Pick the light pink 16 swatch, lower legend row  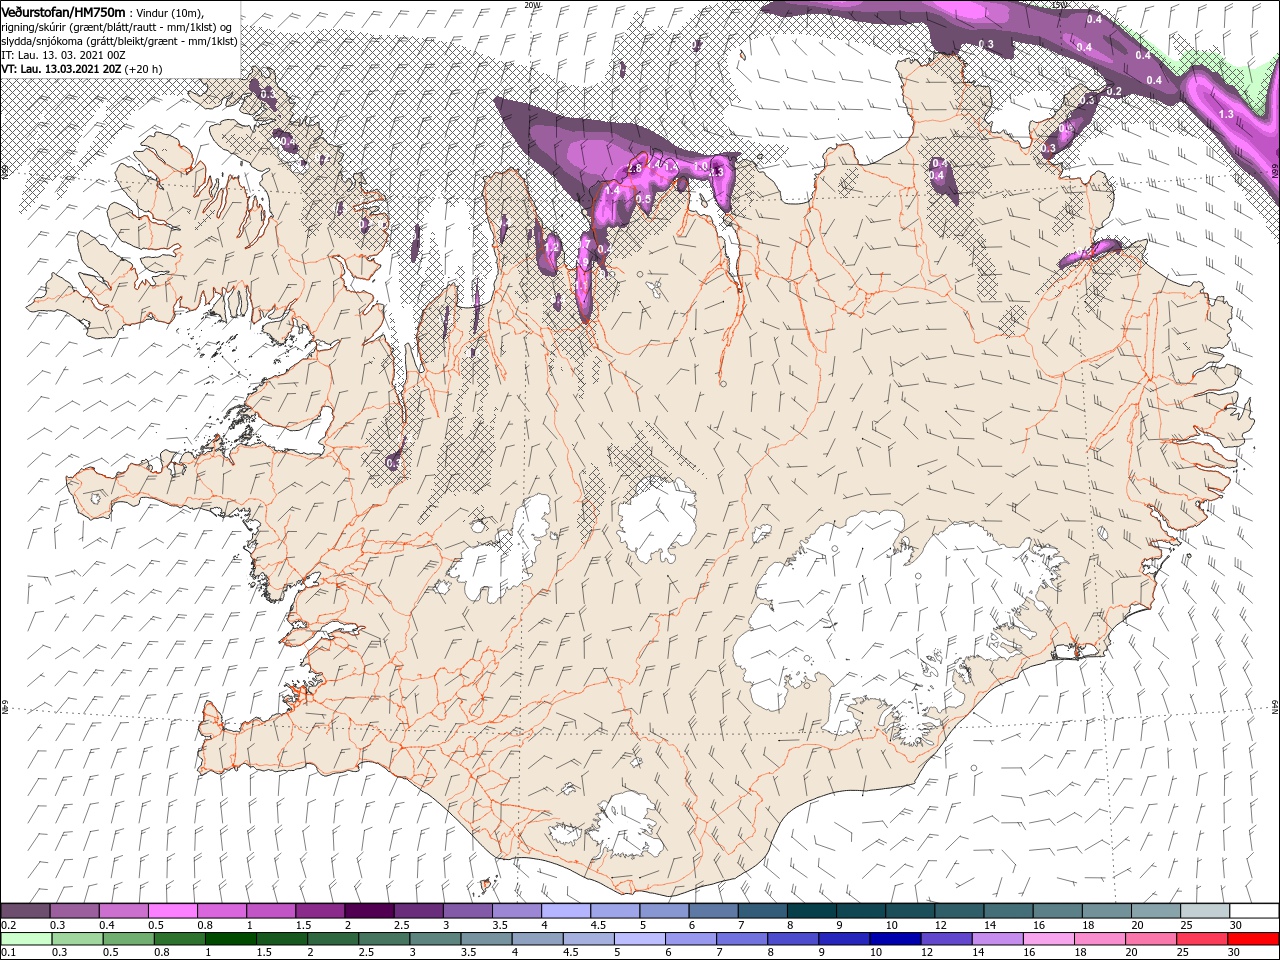coord(1047,939)
